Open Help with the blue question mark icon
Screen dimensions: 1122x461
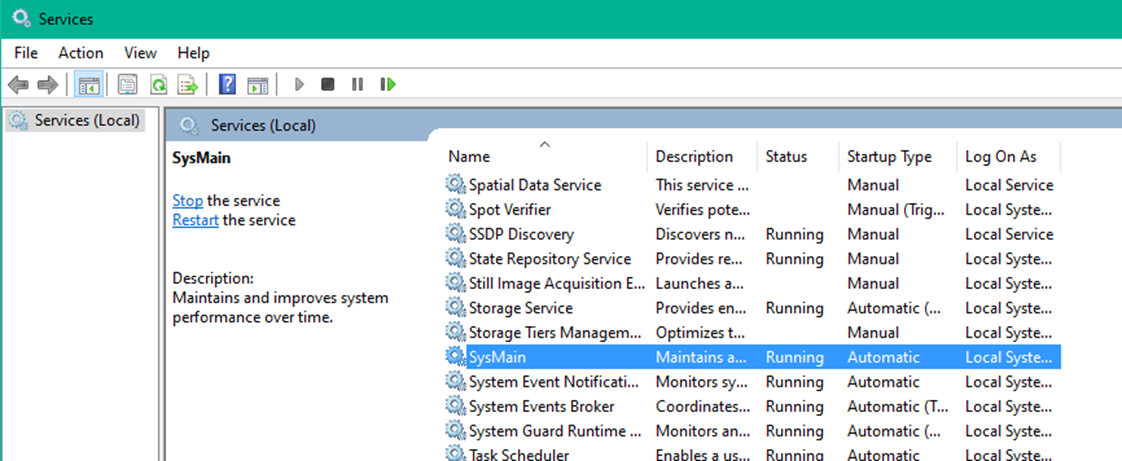point(227,85)
